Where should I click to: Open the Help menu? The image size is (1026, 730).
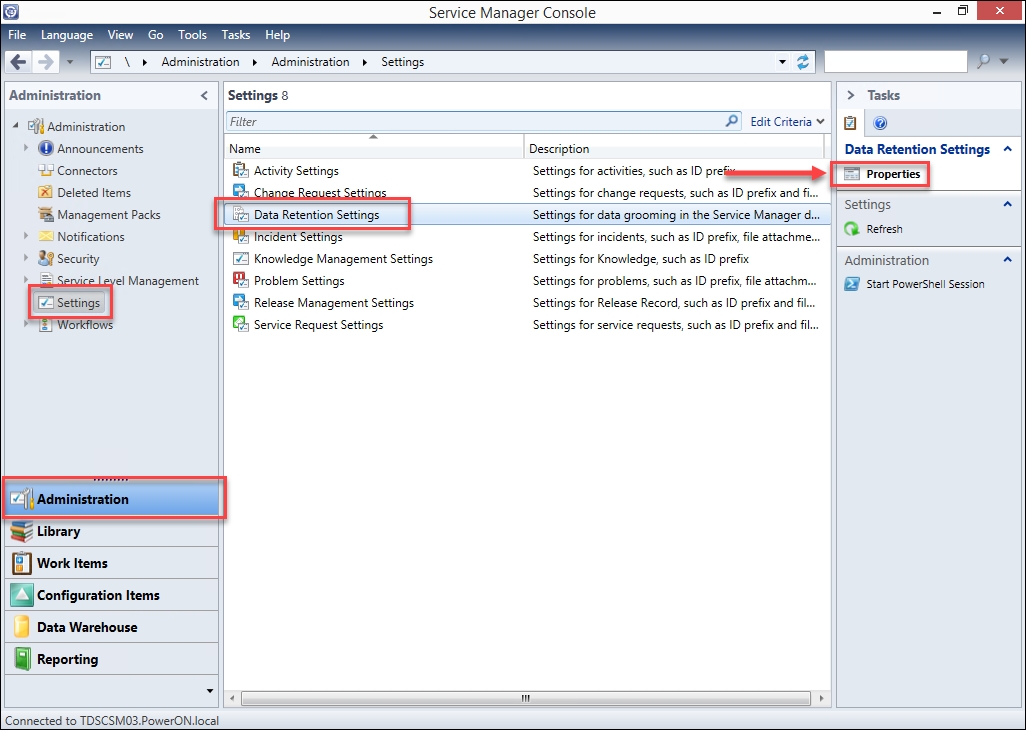tap(277, 35)
